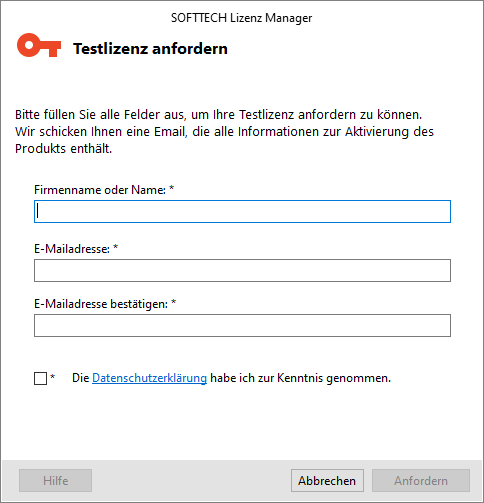This screenshot has width=484, height=503.
Task: Click the text habe ich zur Kenntnis genommen
Action: (x=300, y=378)
